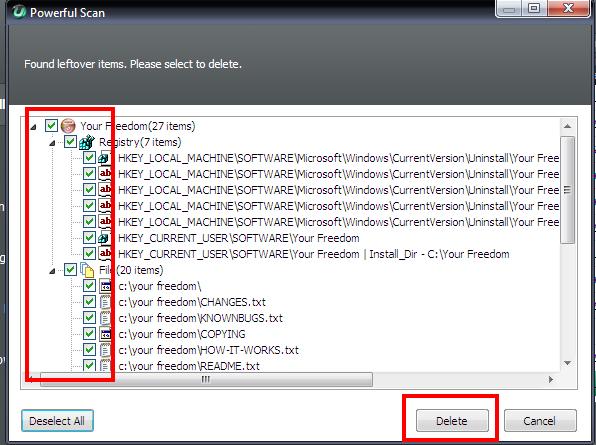Click the Powerful Scan title bar logo
596x445 pixels.
pos(18,11)
